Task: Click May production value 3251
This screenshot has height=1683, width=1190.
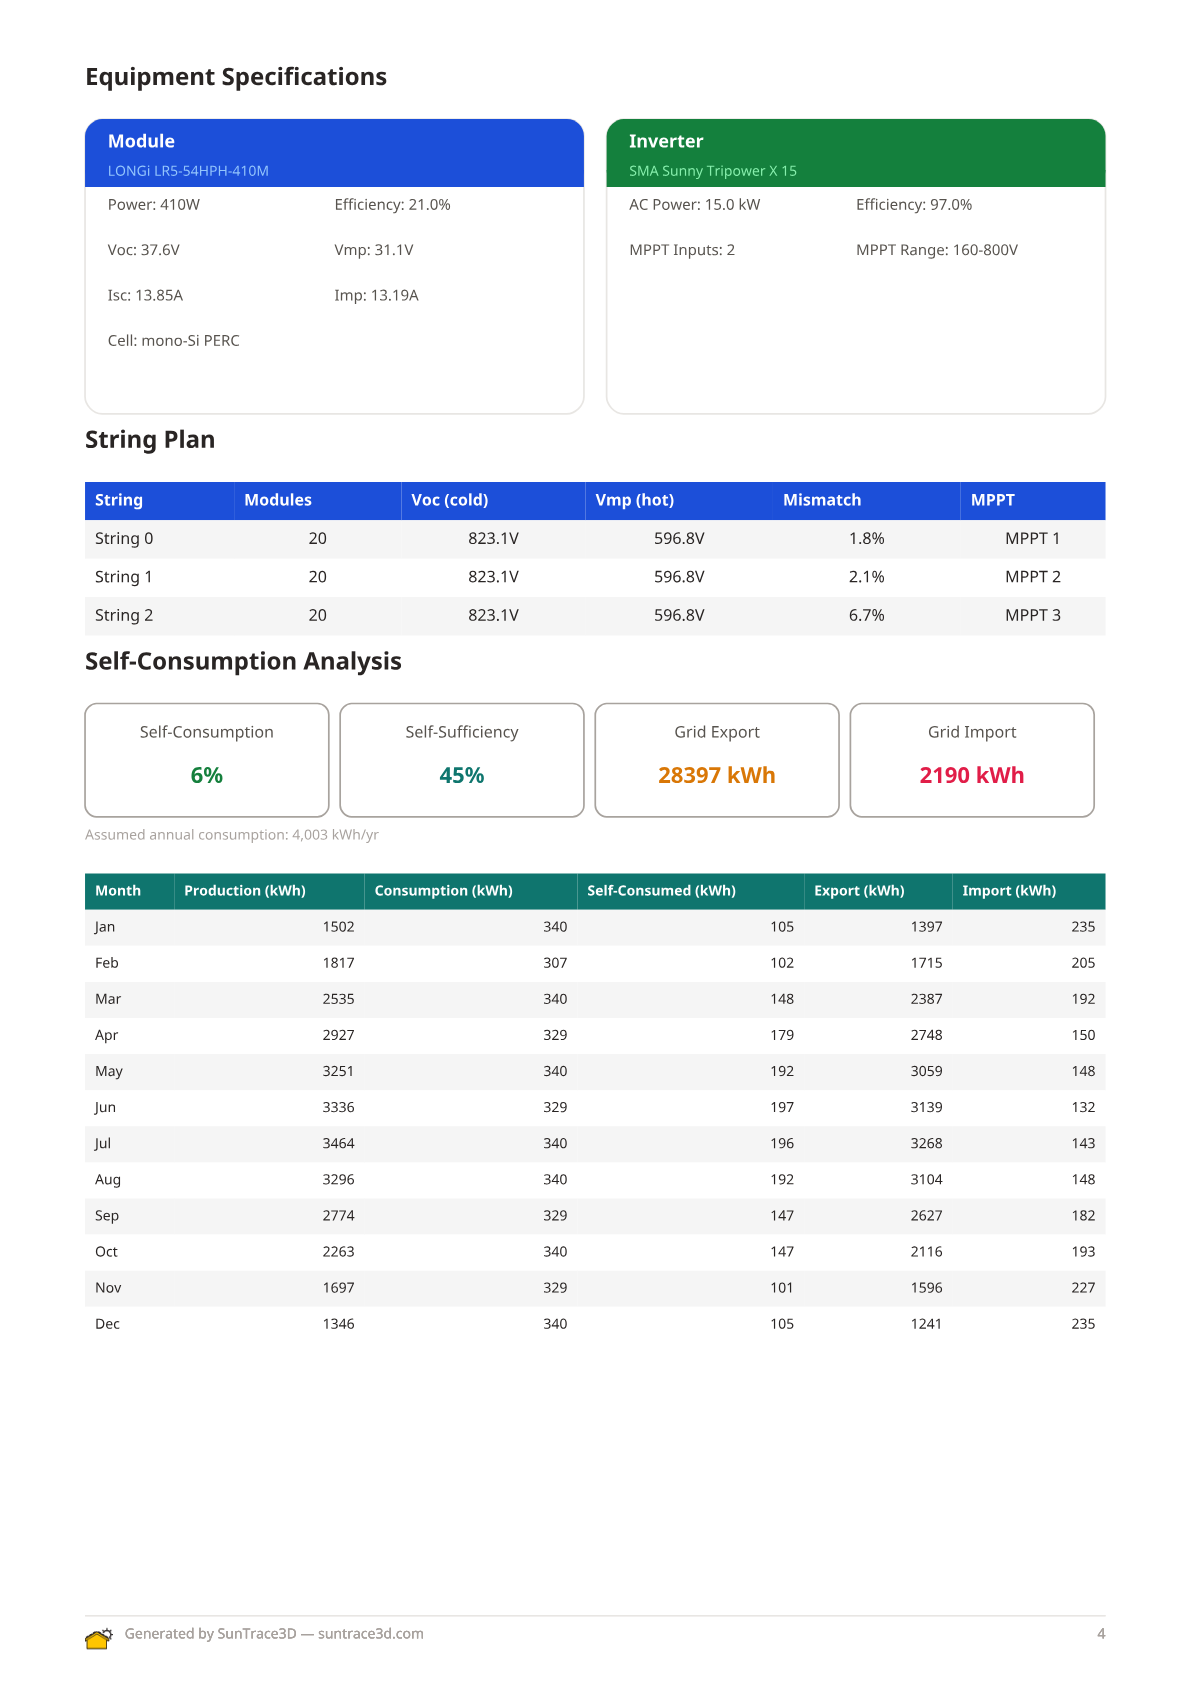Action: [x=338, y=1071]
